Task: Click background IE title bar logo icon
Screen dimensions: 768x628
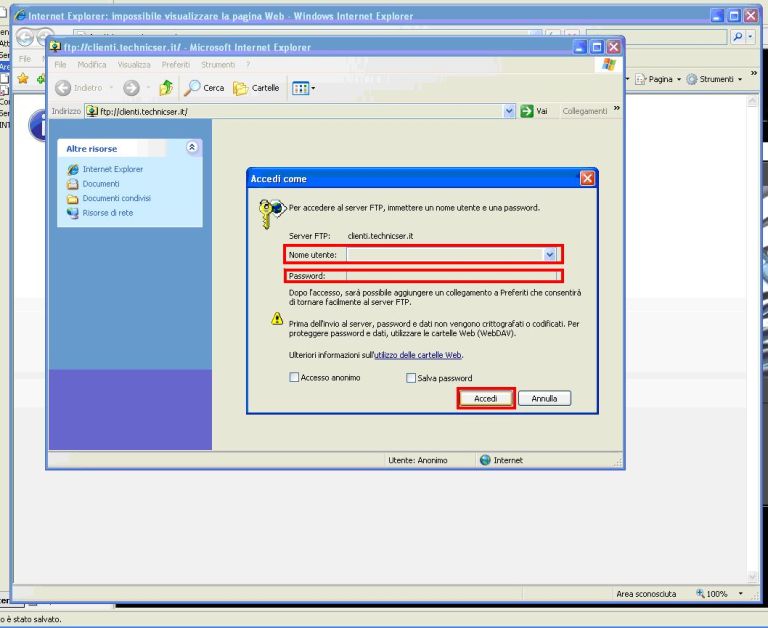Action: click(x=20, y=16)
